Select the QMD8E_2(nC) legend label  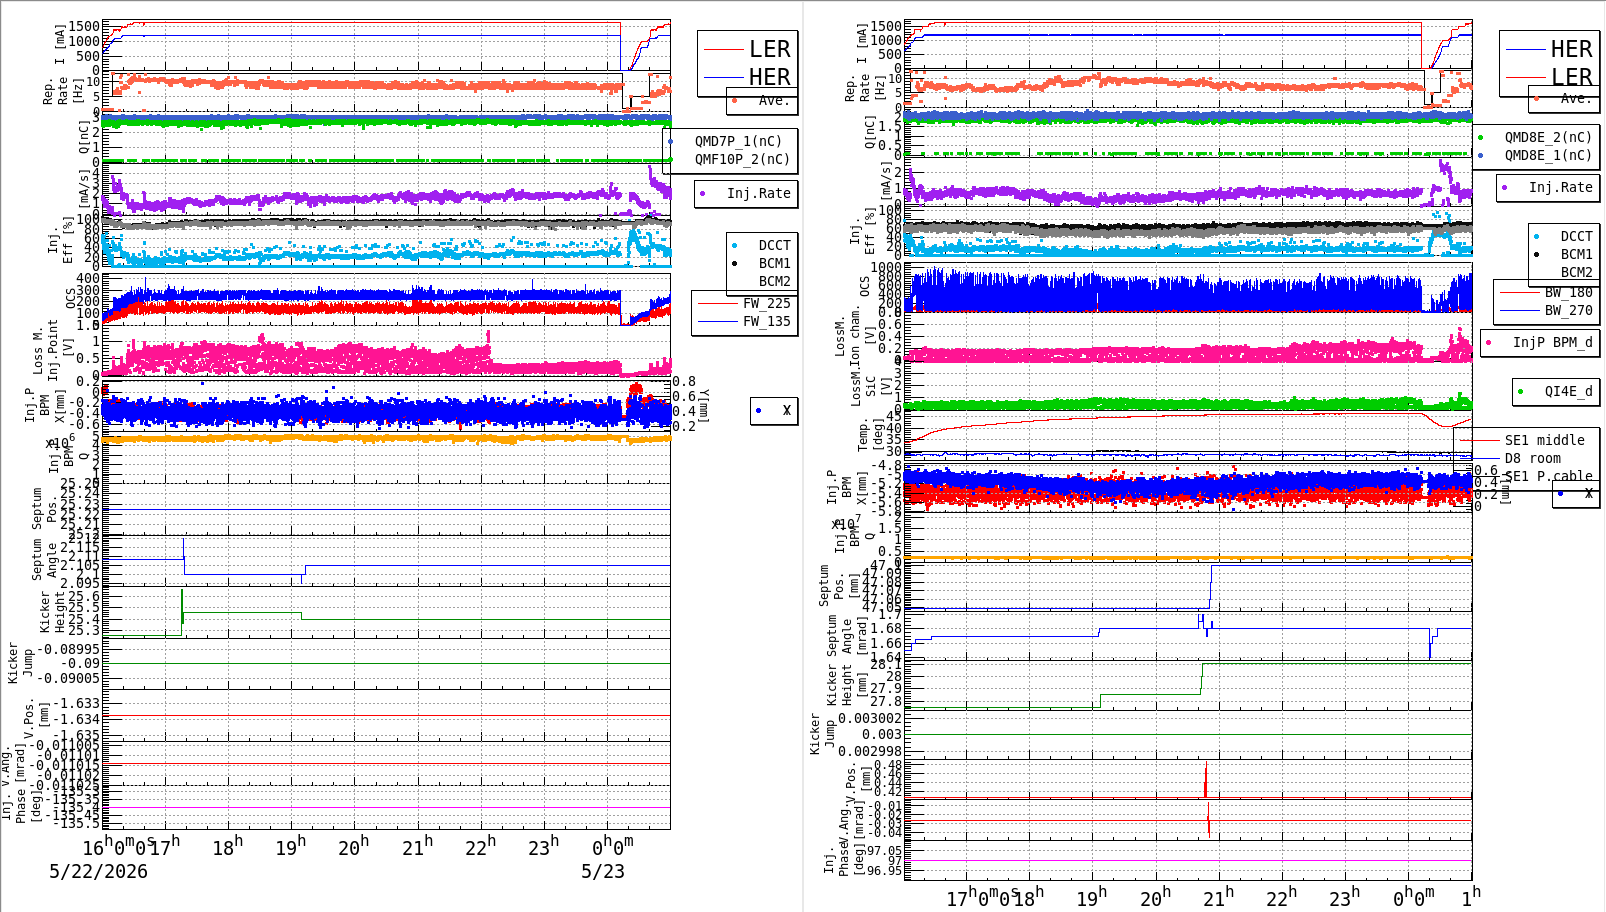tap(1548, 137)
